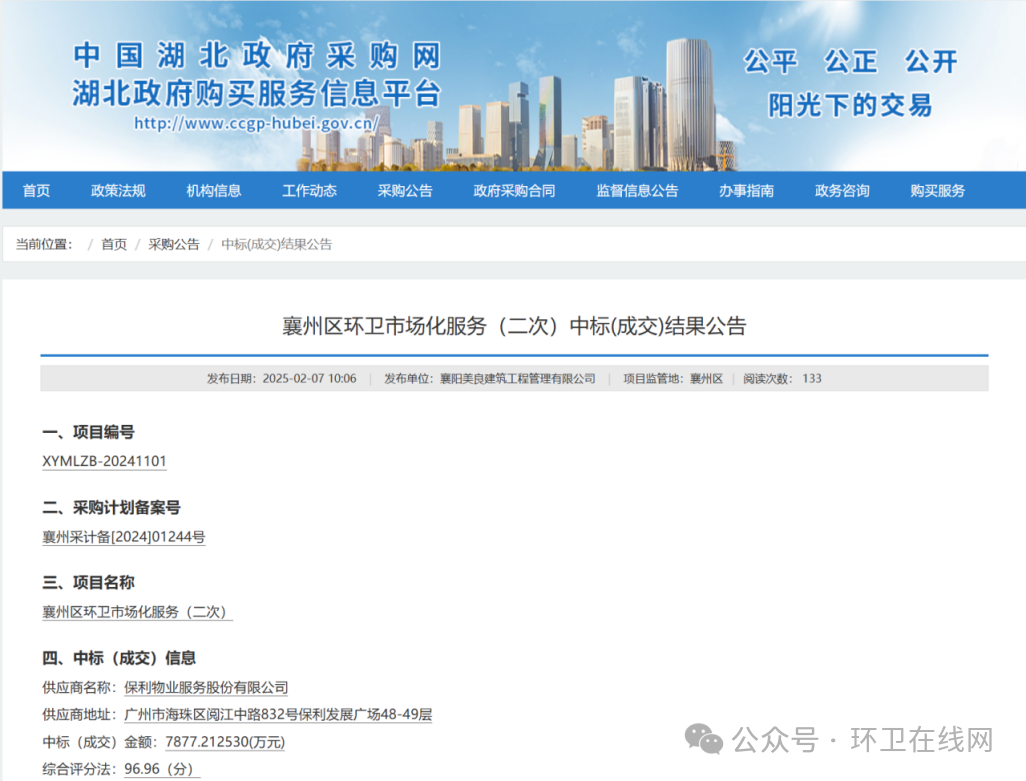This screenshot has height=781, width=1026.
Task: Open the 监督信息公告 menu item
Action: click(x=637, y=190)
